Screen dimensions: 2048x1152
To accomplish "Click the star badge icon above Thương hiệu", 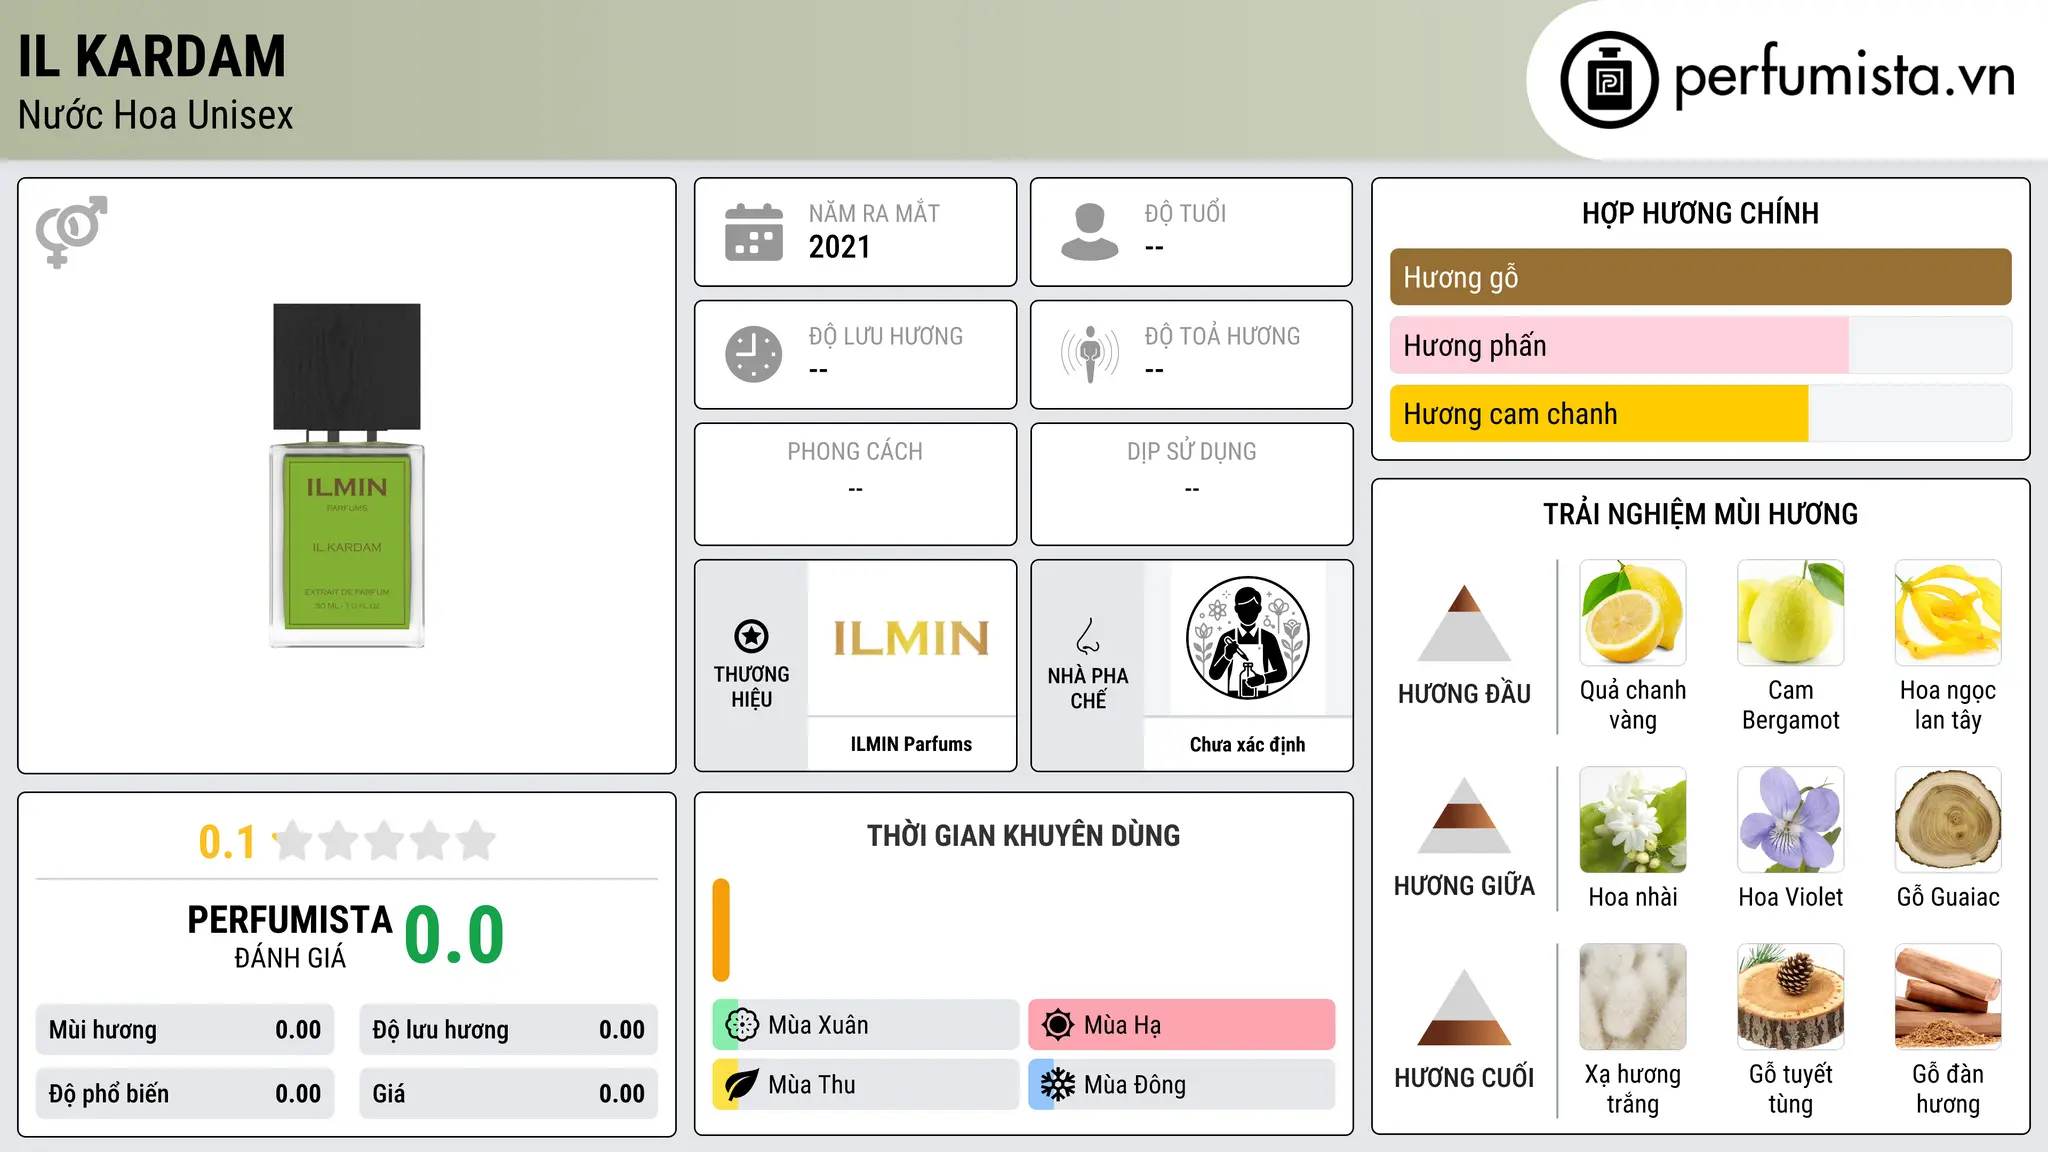I will (x=751, y=636).
